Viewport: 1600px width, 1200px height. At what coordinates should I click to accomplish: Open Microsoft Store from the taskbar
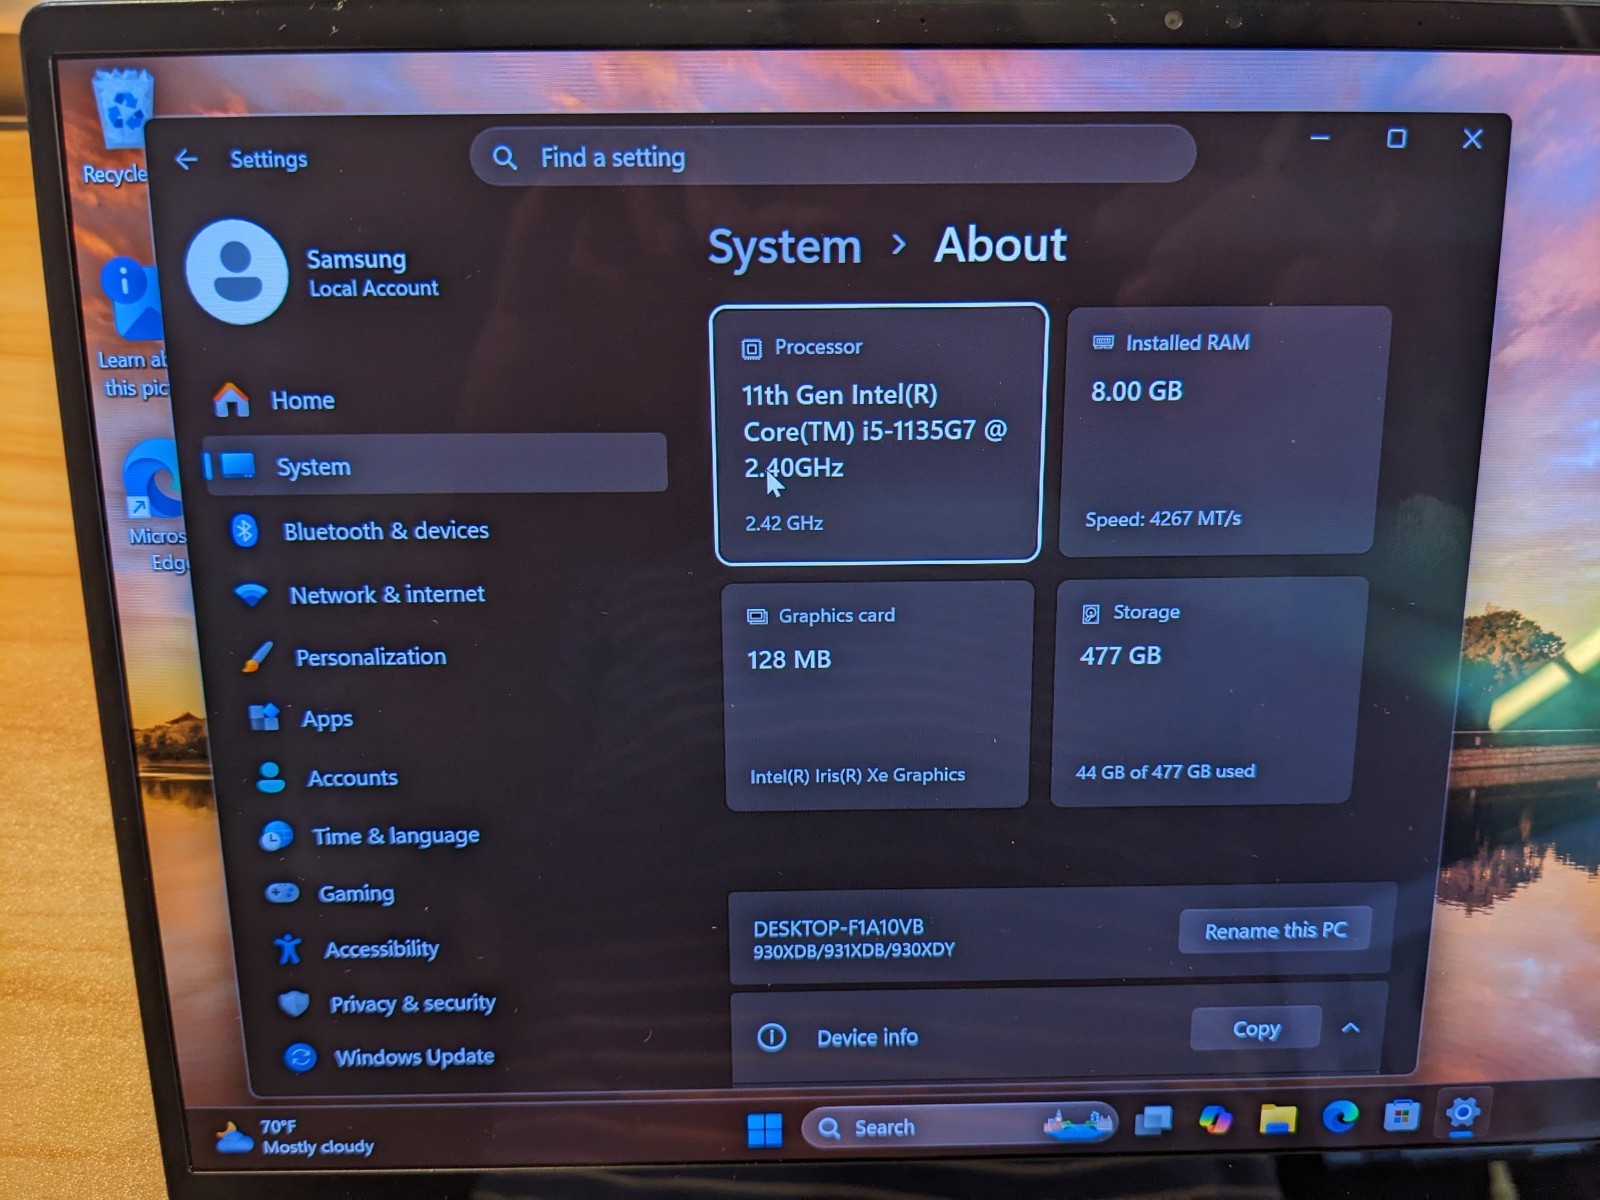click(x=1401, y=1115)
